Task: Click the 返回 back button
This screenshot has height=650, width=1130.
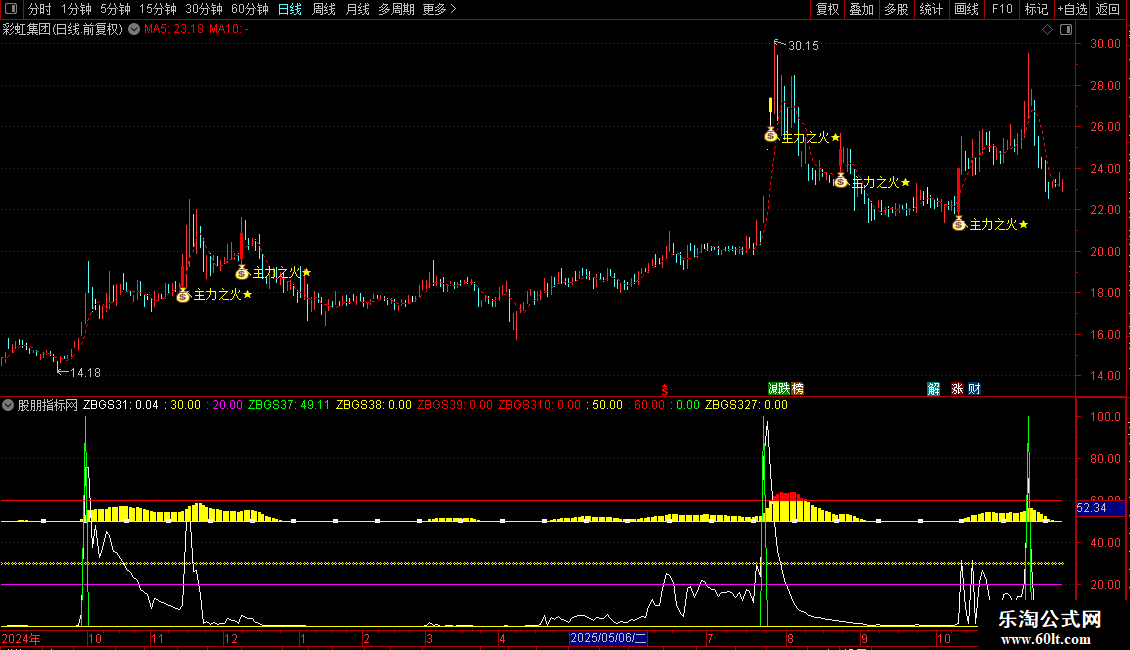Action: coord(1108,9)
